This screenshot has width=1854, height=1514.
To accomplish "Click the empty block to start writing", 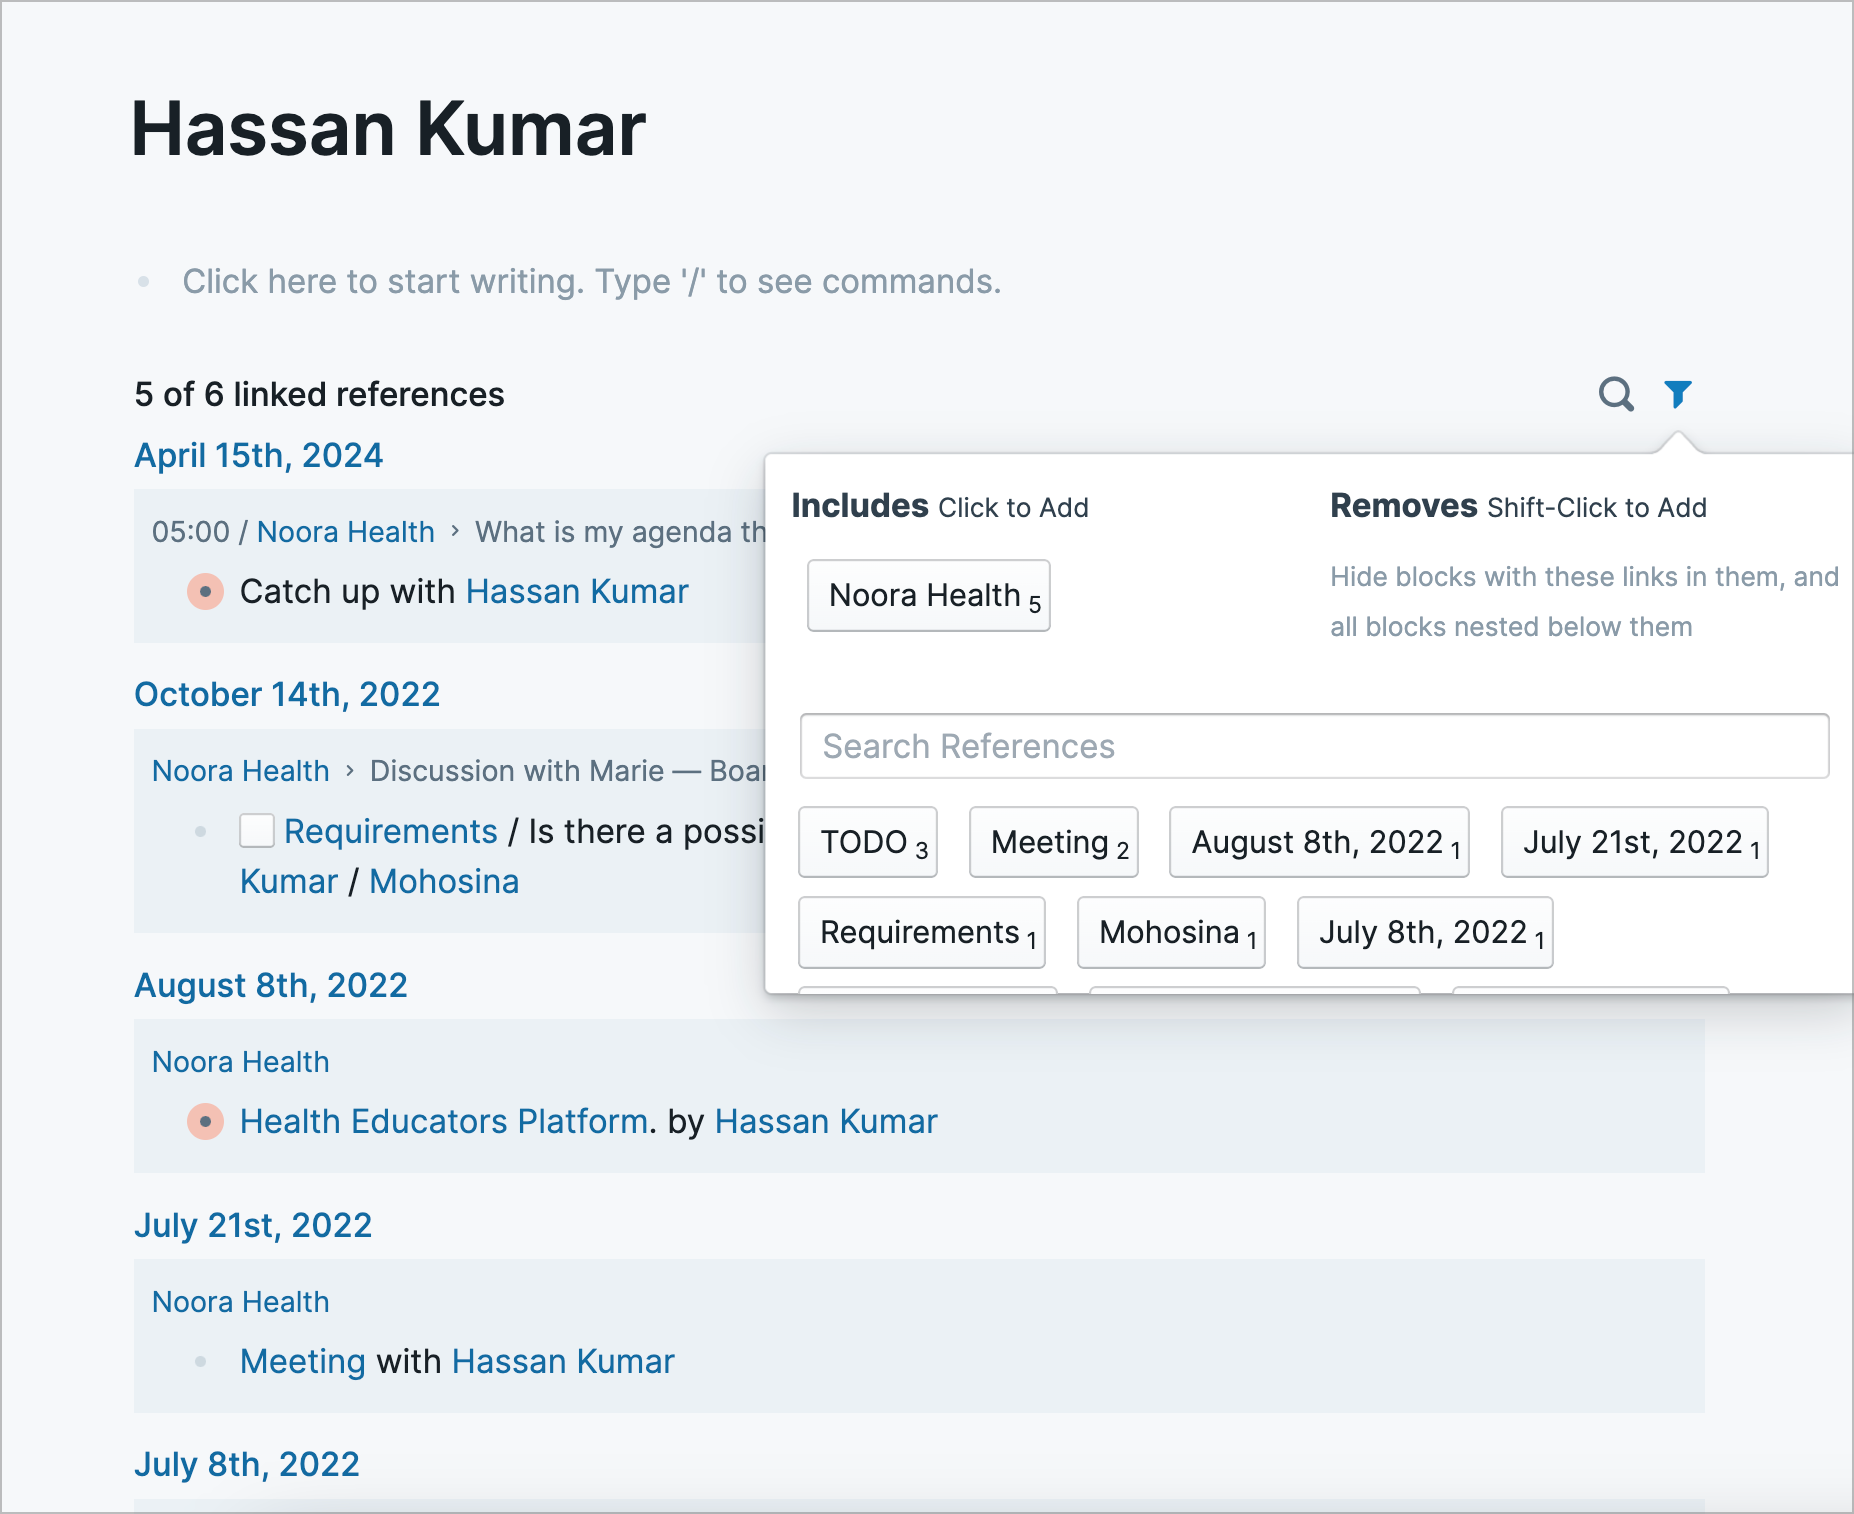I will tap(591, 282).
